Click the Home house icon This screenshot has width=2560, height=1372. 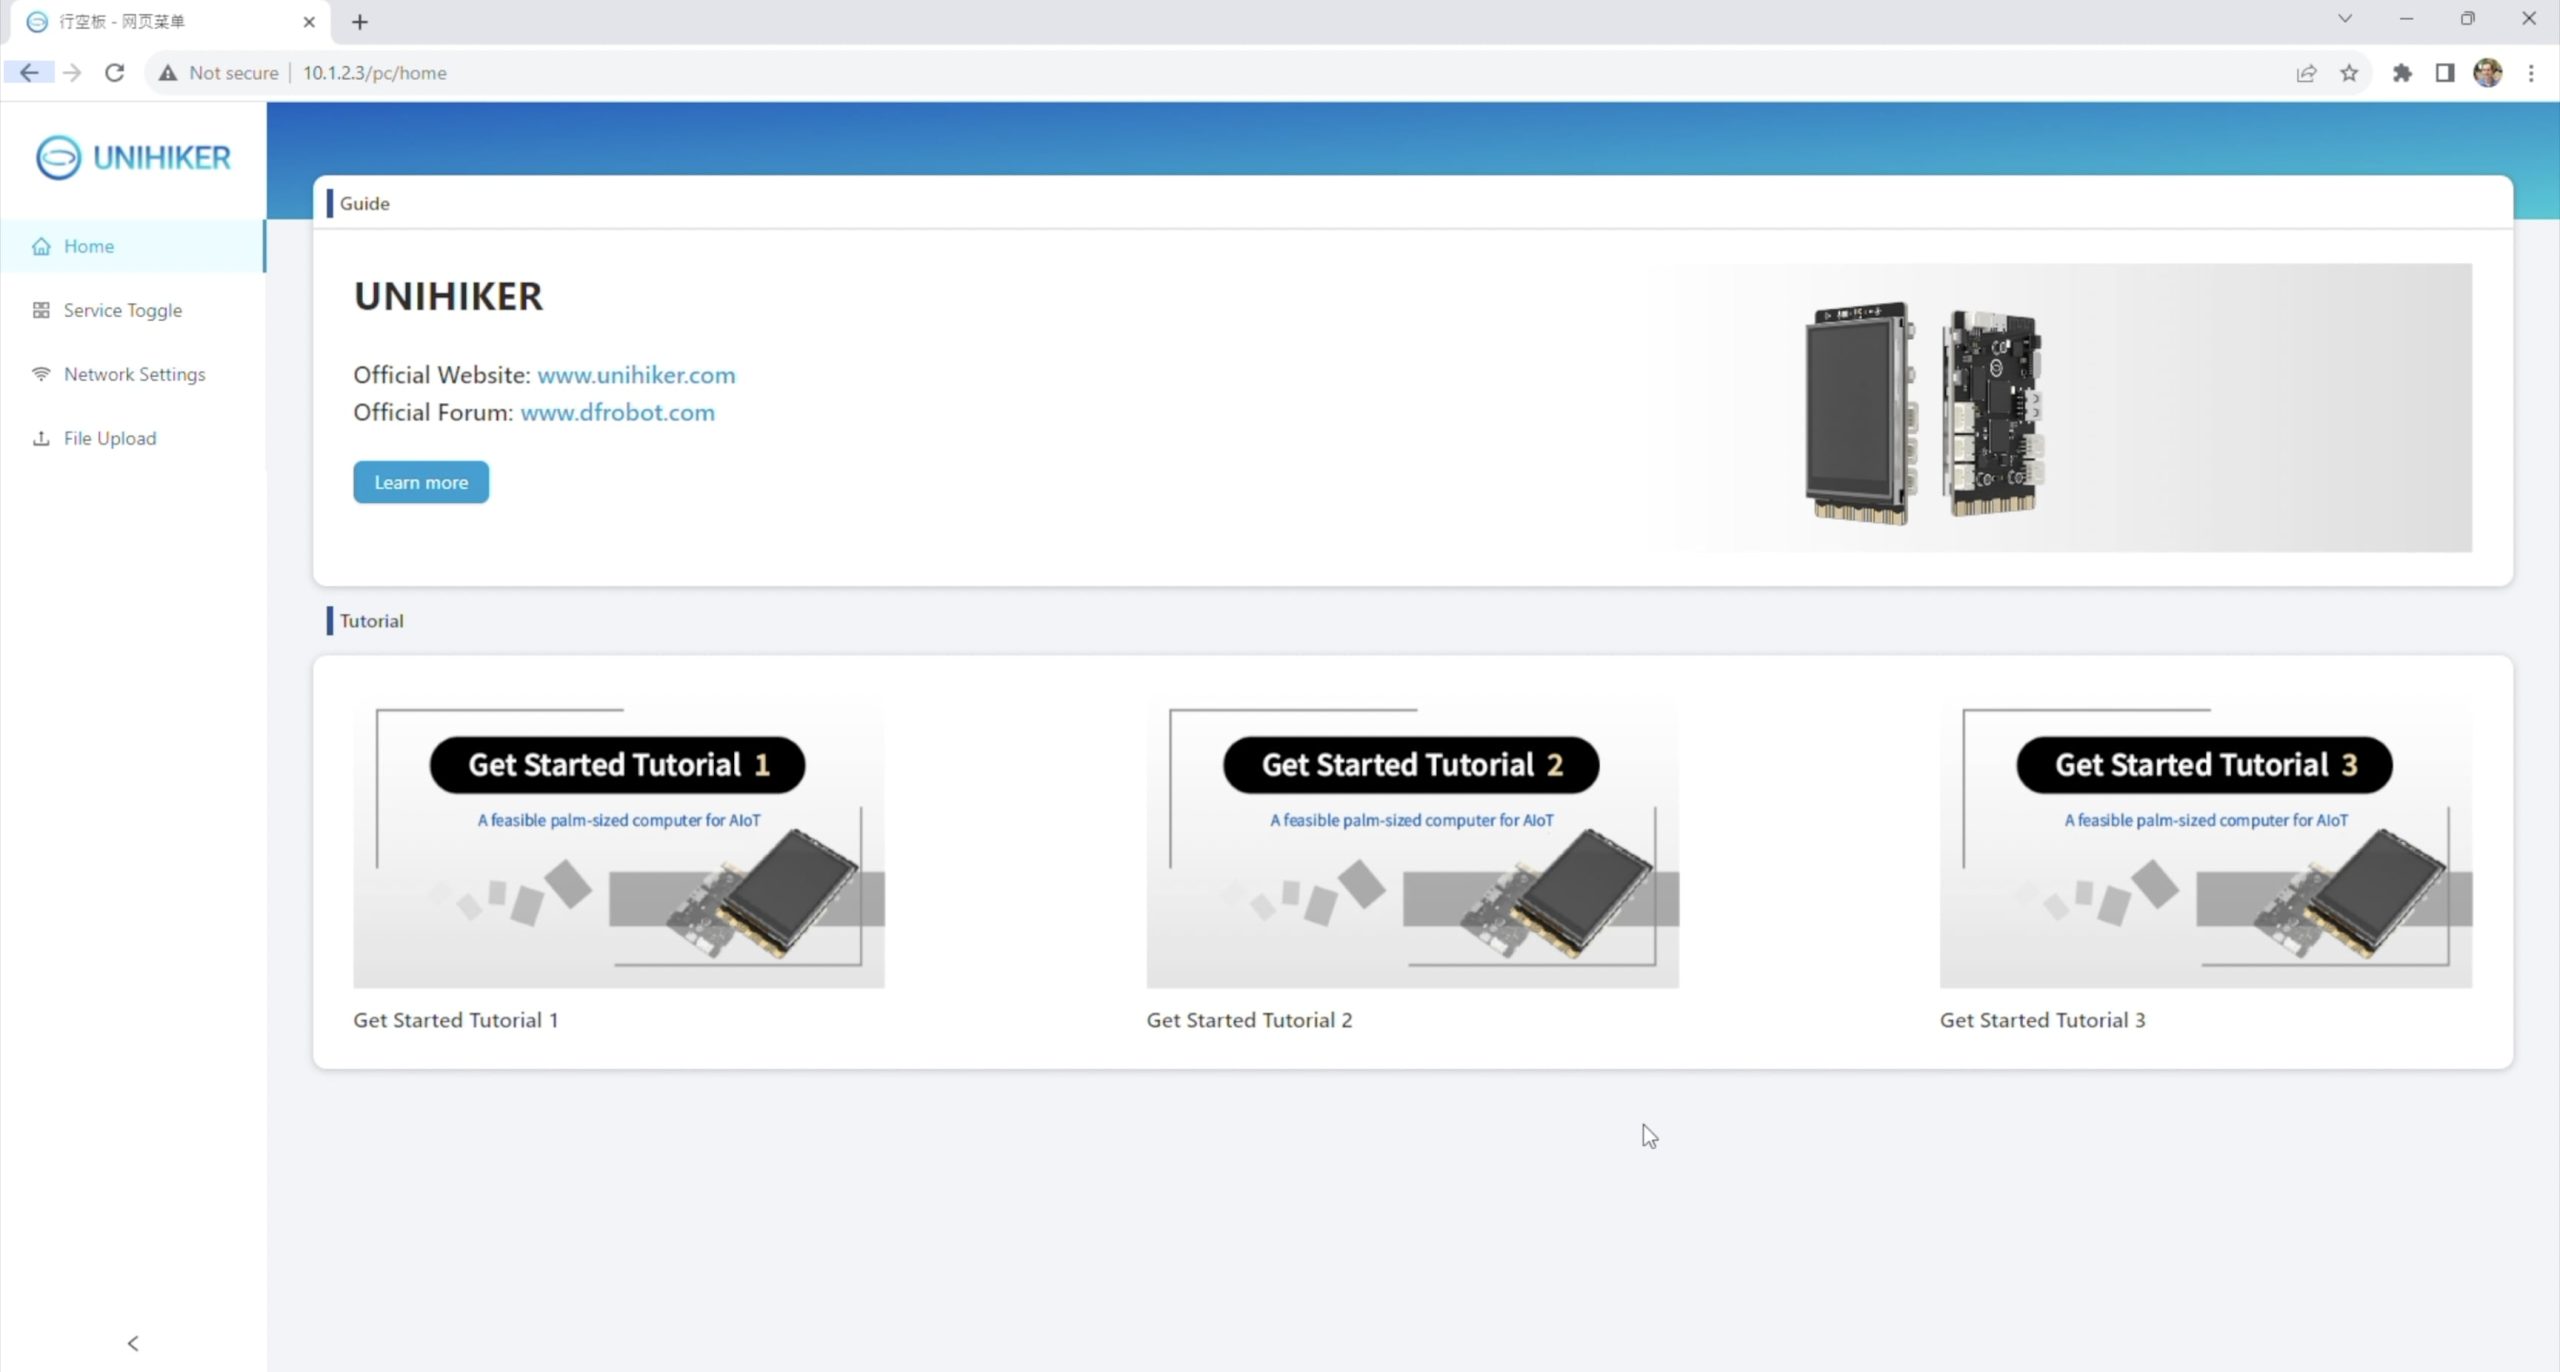click(41, 247)
